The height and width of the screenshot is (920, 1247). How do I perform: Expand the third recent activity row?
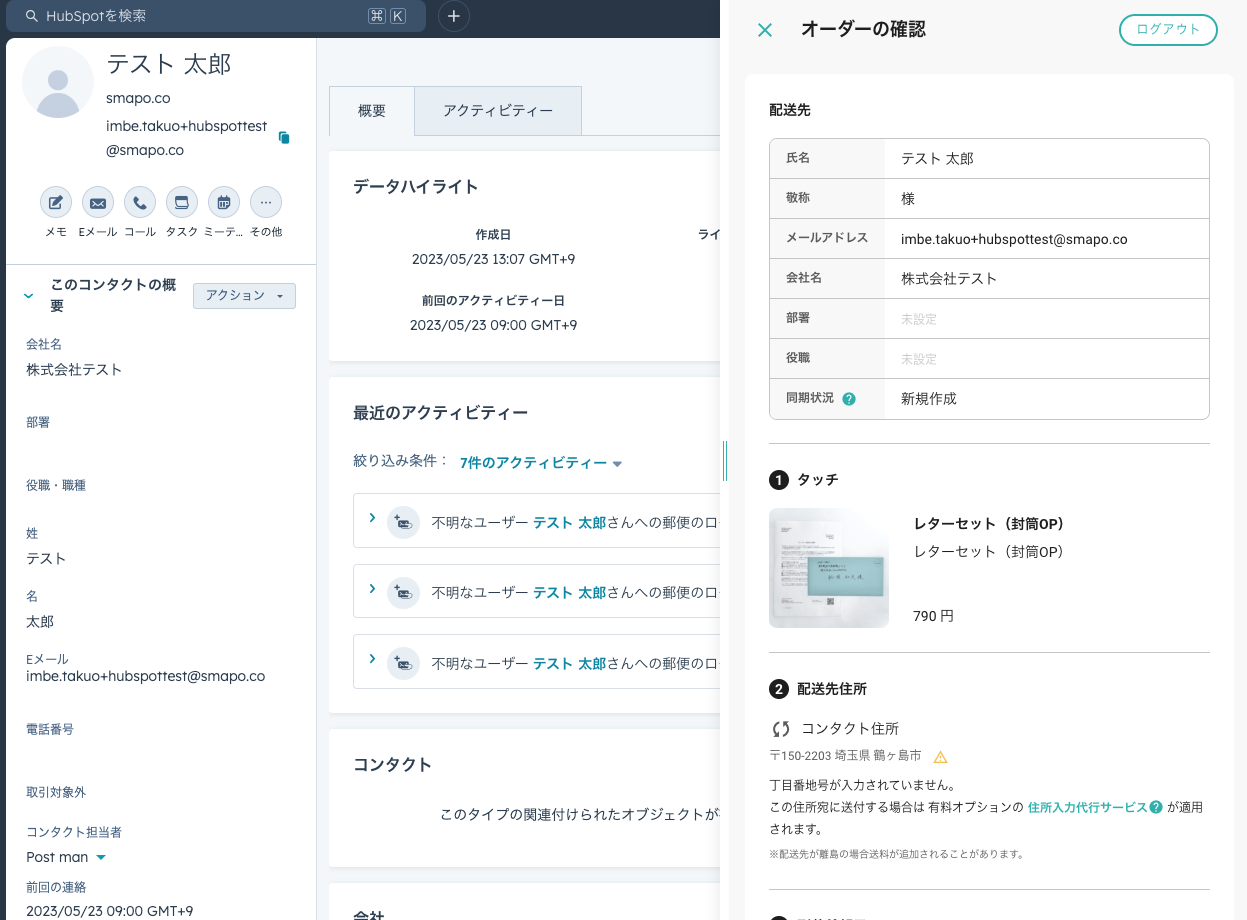click(372, 659)
